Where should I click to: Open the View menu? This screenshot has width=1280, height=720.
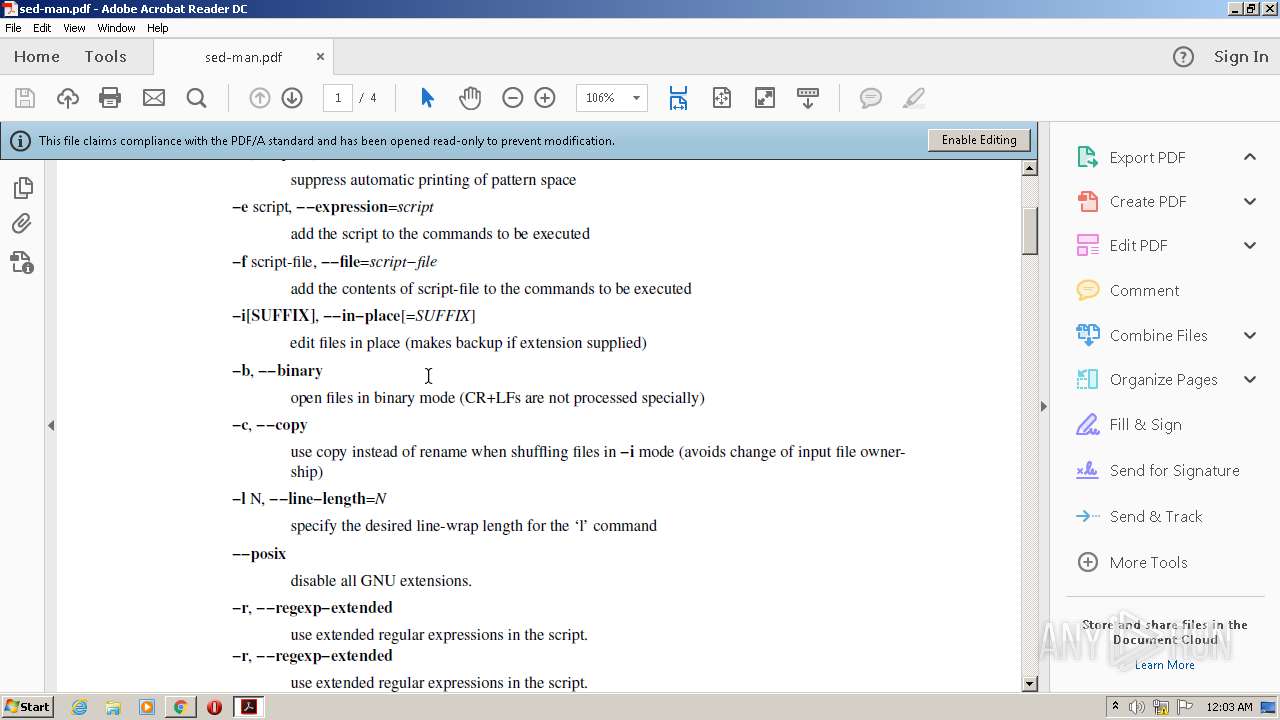click(x=74, y=28)
